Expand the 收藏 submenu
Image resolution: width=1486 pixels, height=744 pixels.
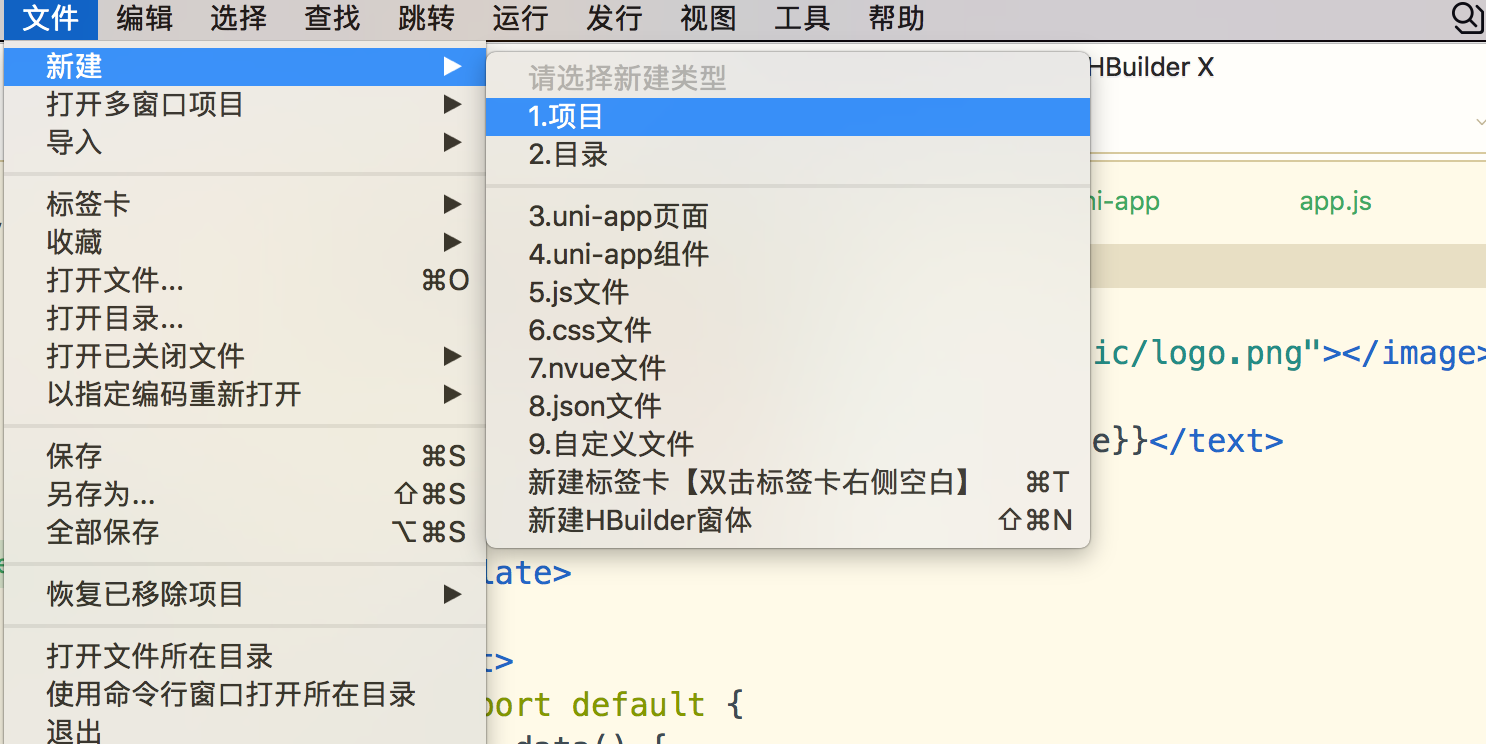(245, 243)
